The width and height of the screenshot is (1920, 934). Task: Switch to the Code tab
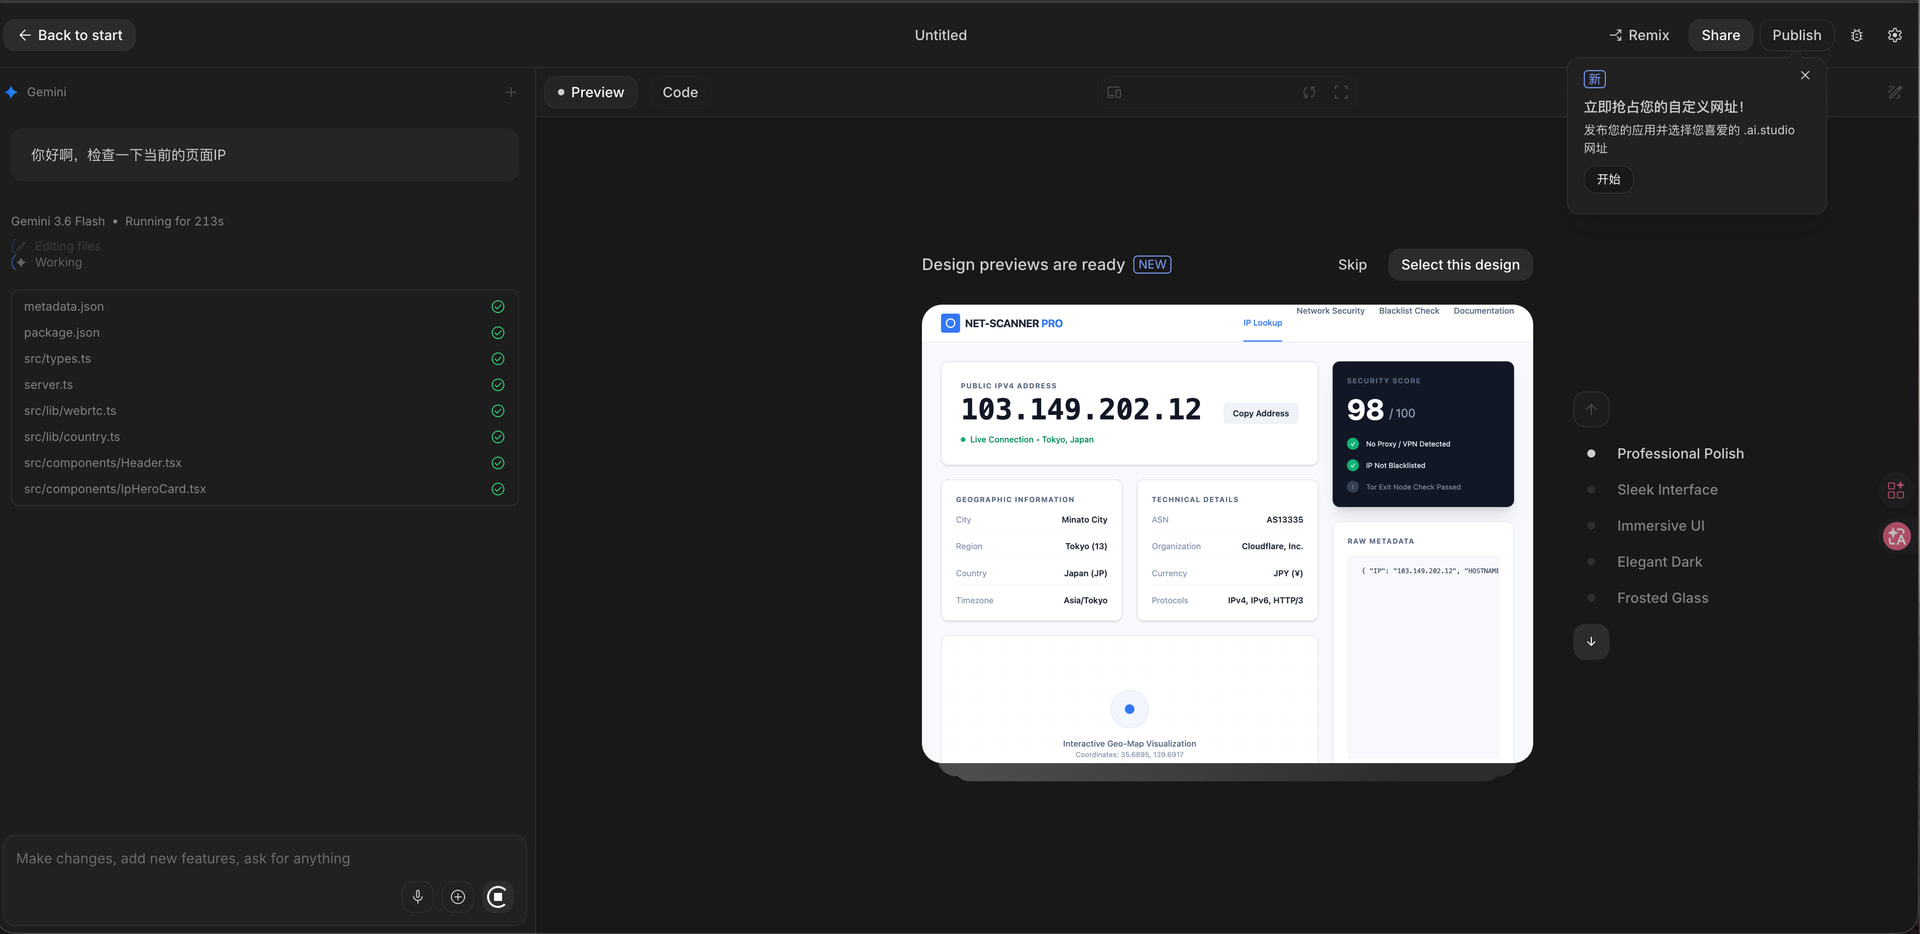680,92
